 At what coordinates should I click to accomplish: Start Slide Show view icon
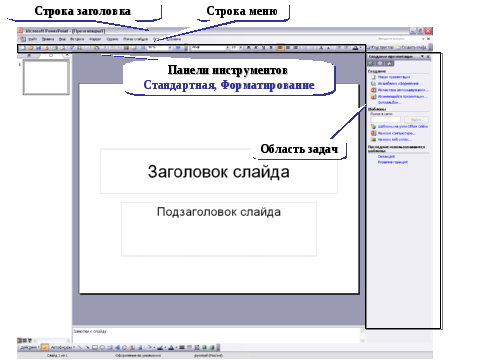pyautogui.click(x=30, y=340)
